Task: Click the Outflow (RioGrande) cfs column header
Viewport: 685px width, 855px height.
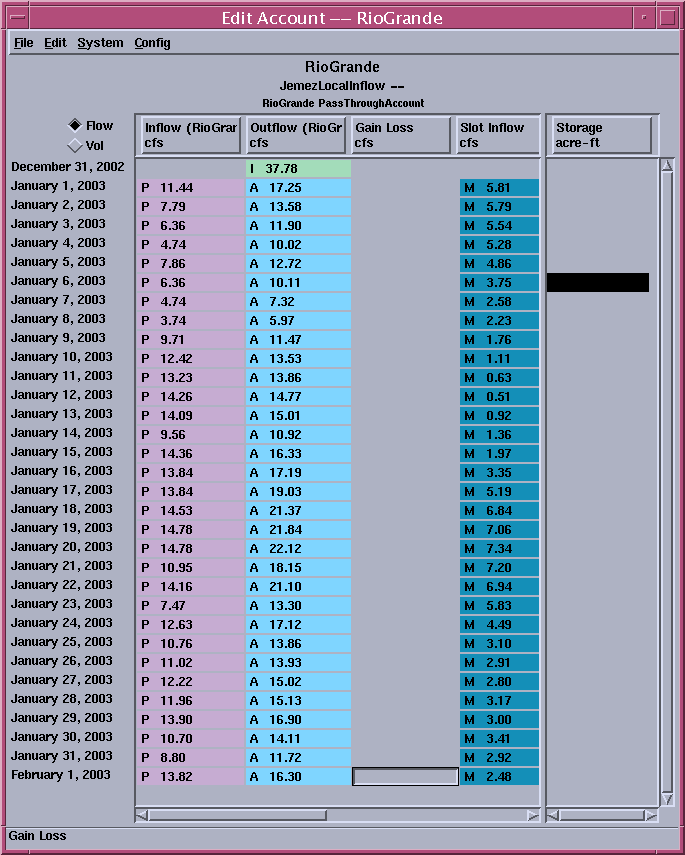Action: (x=296, y=135)
